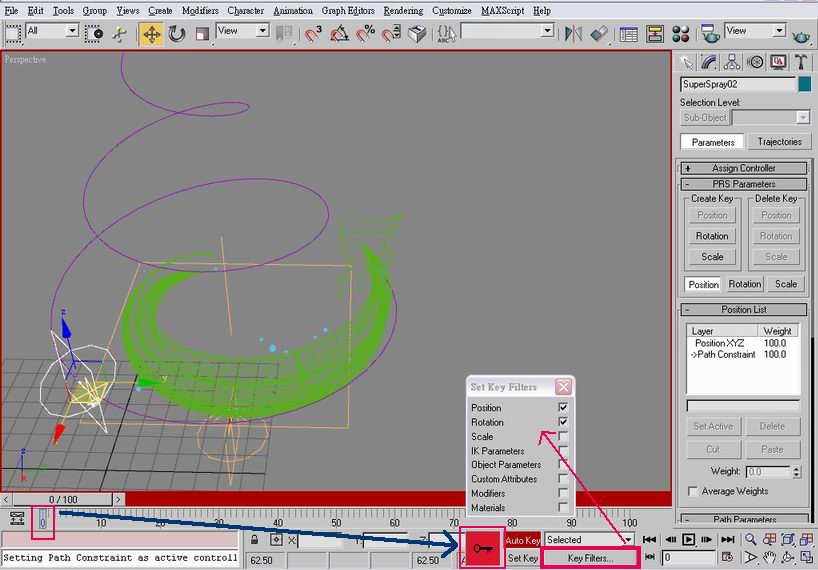Click the large red Set Keys button
The image size is (818, 570).
[x=481, y=549]
